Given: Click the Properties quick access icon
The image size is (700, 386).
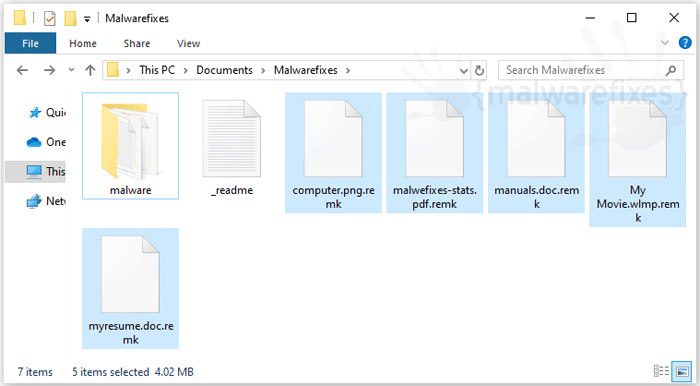Looking at the screenshot, I should tap(50, 18).
